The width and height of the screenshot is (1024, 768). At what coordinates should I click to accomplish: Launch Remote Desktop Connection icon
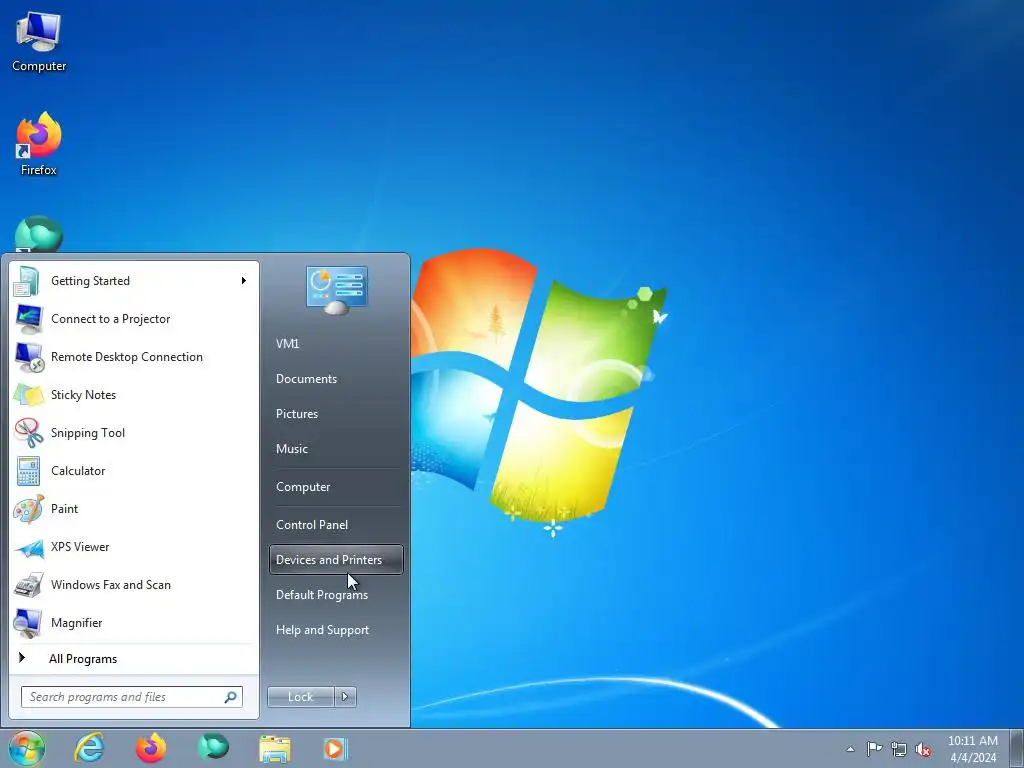28,357
